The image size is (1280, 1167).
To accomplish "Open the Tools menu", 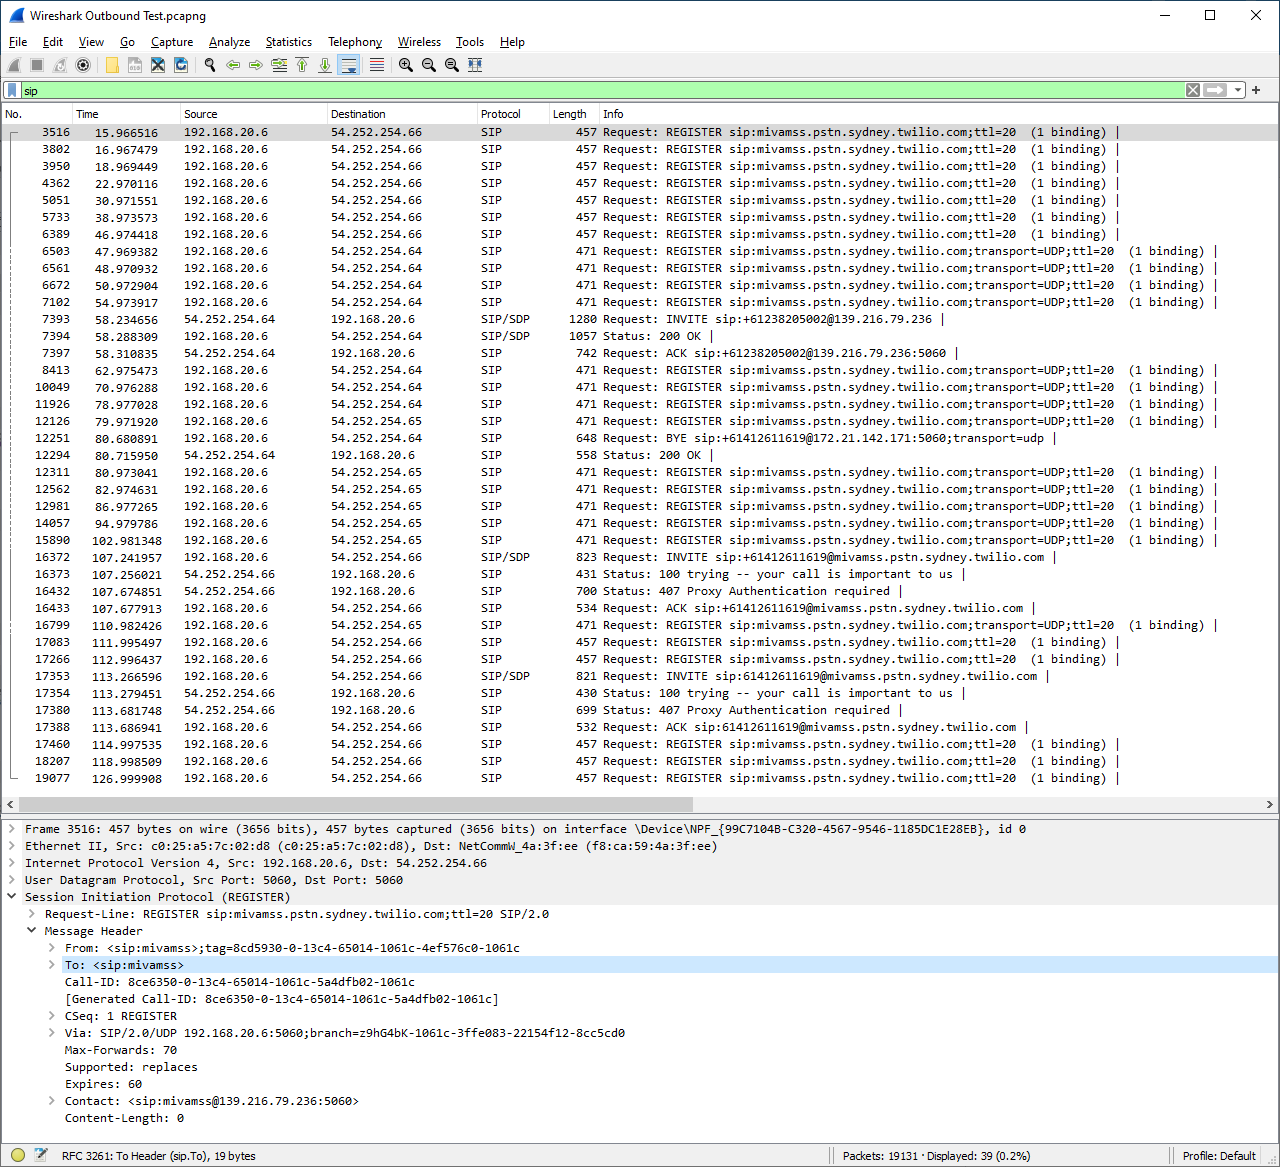I will click(470, 42).
